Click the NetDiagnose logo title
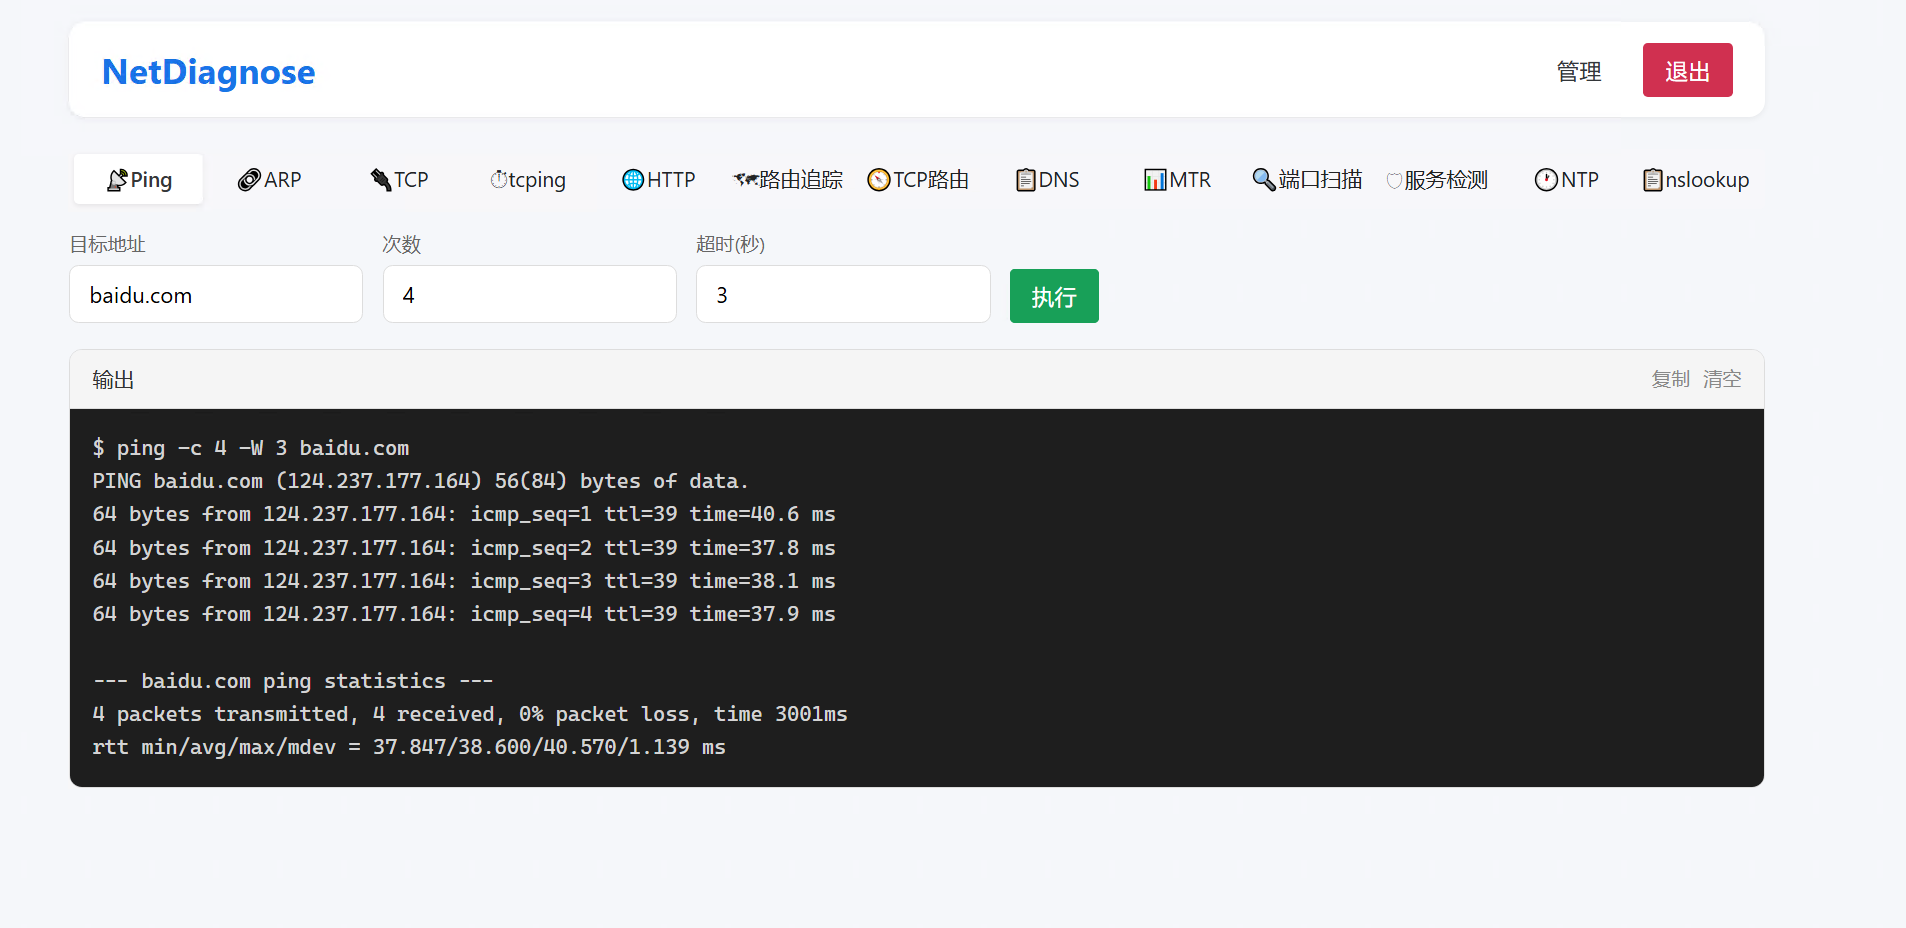 208,72
